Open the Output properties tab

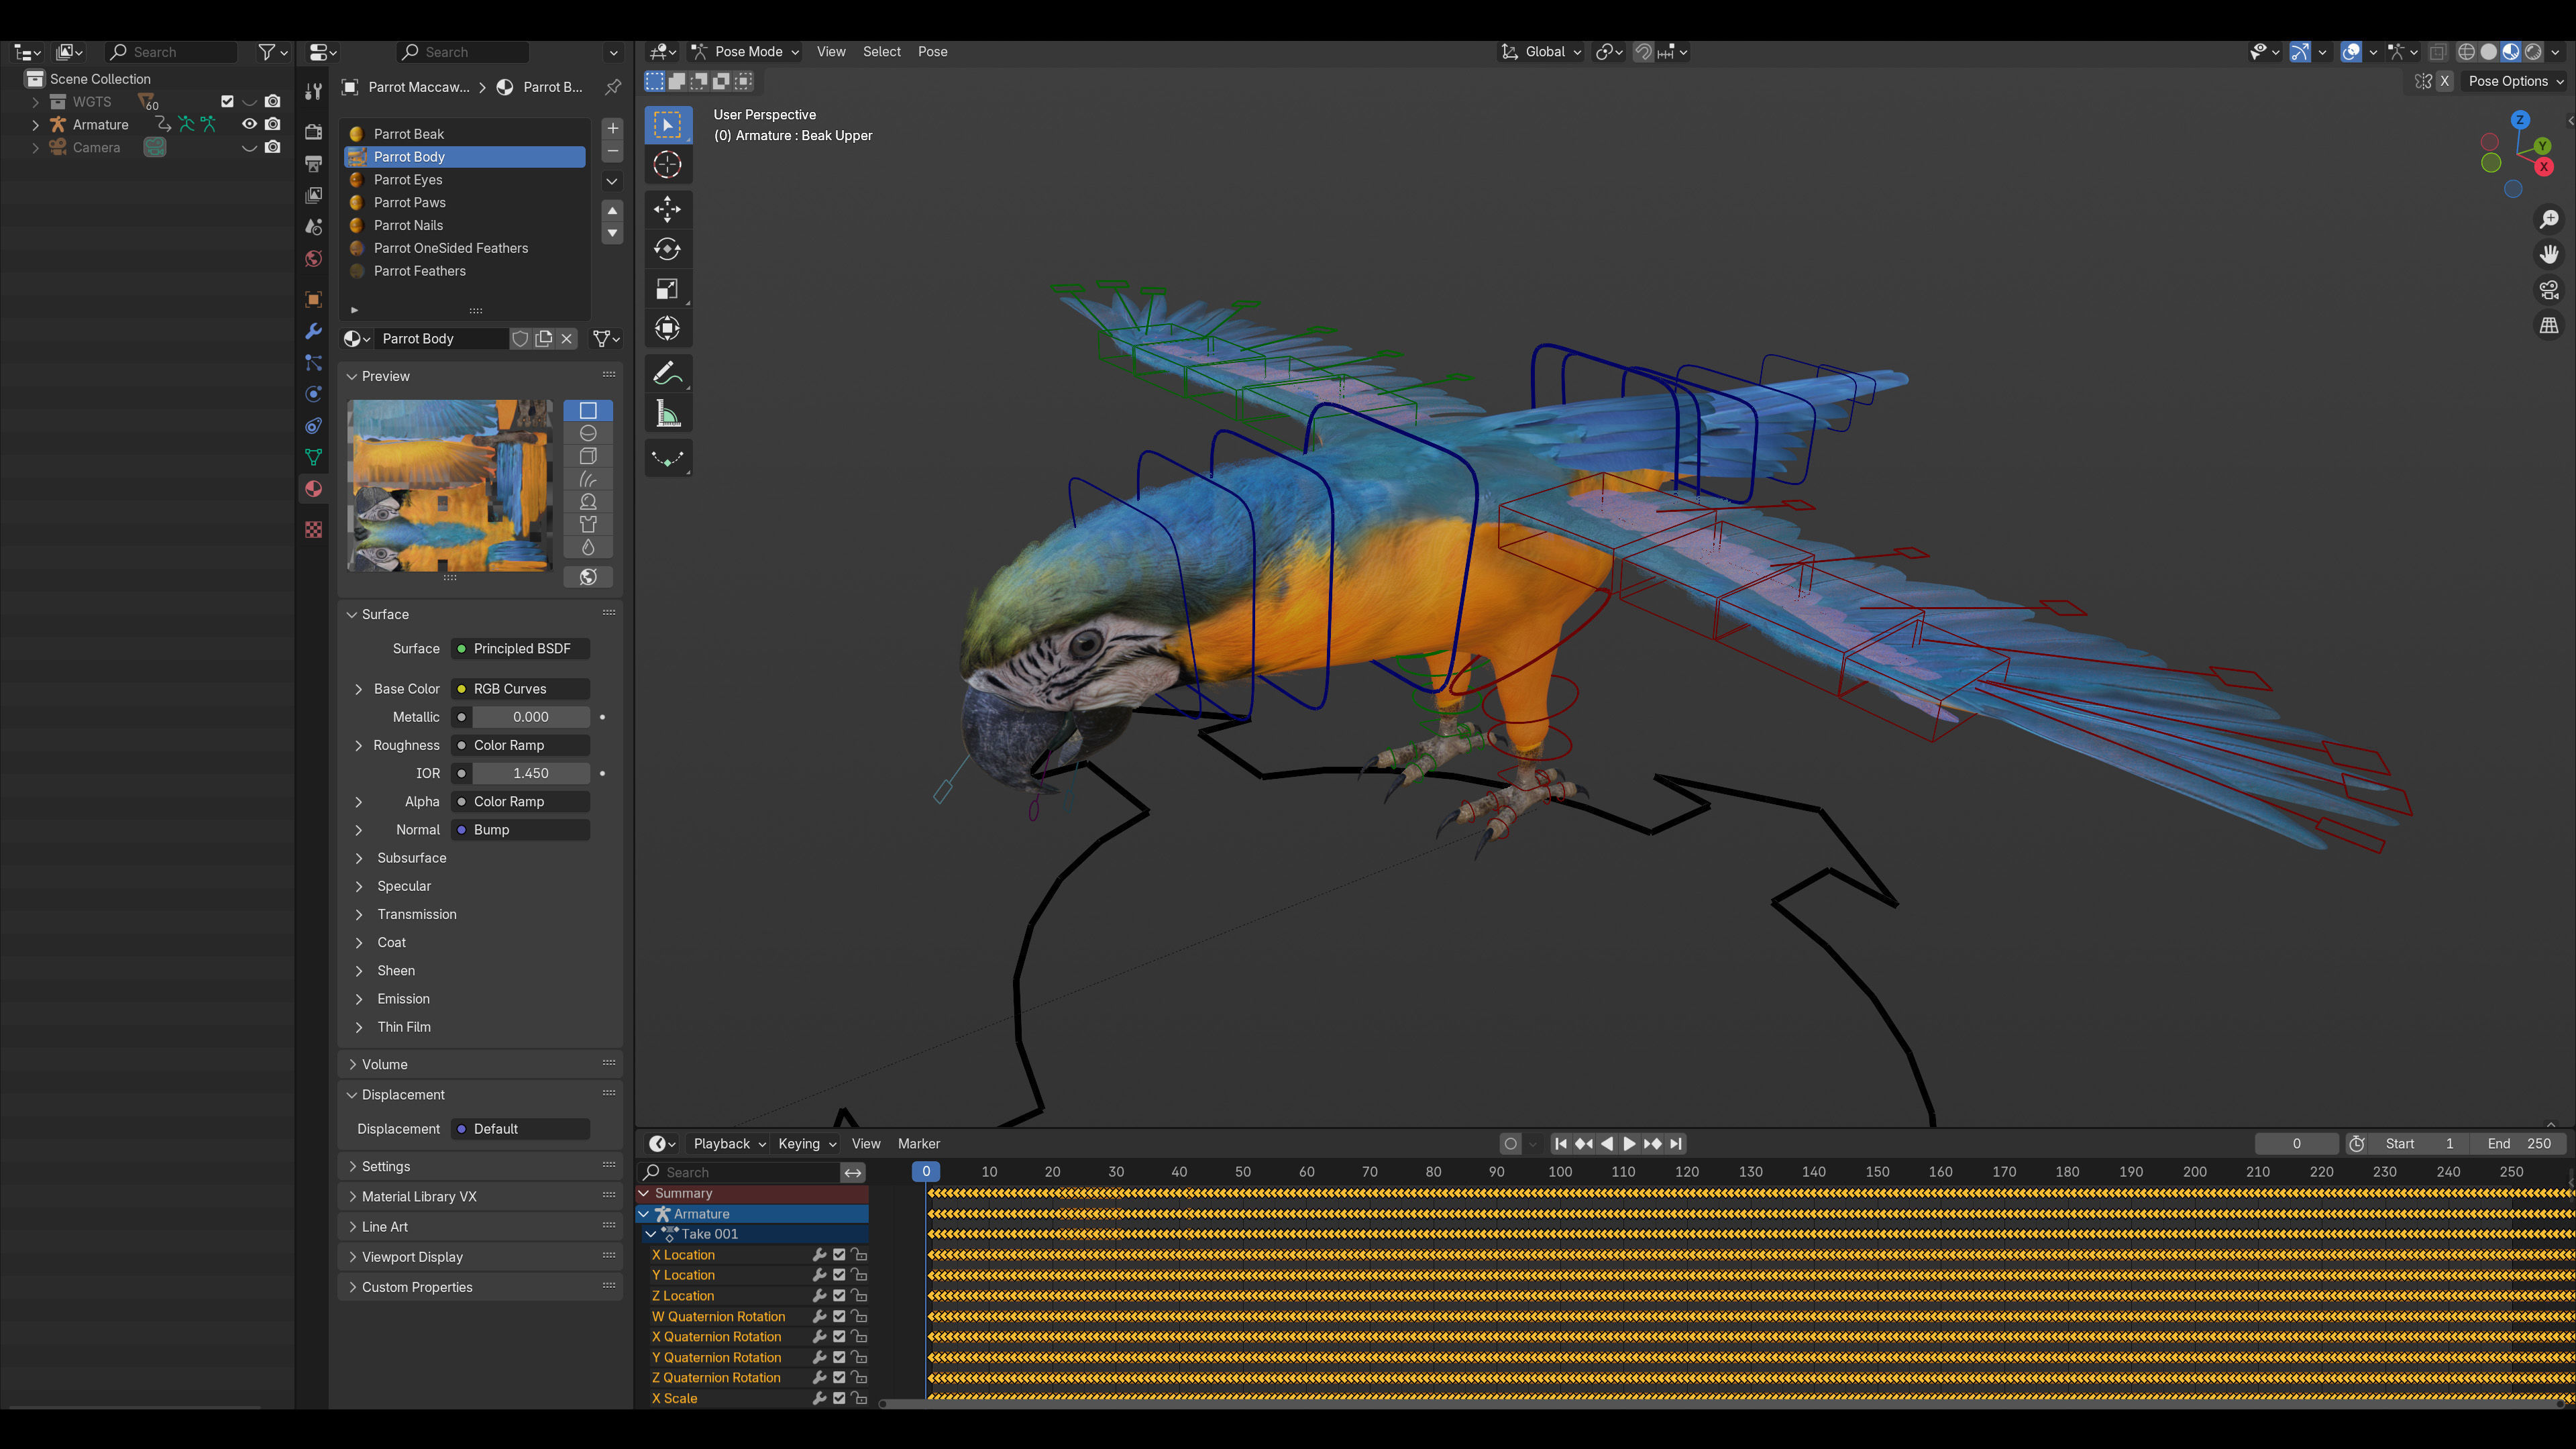pyautogui.click(x=314, y=163)
